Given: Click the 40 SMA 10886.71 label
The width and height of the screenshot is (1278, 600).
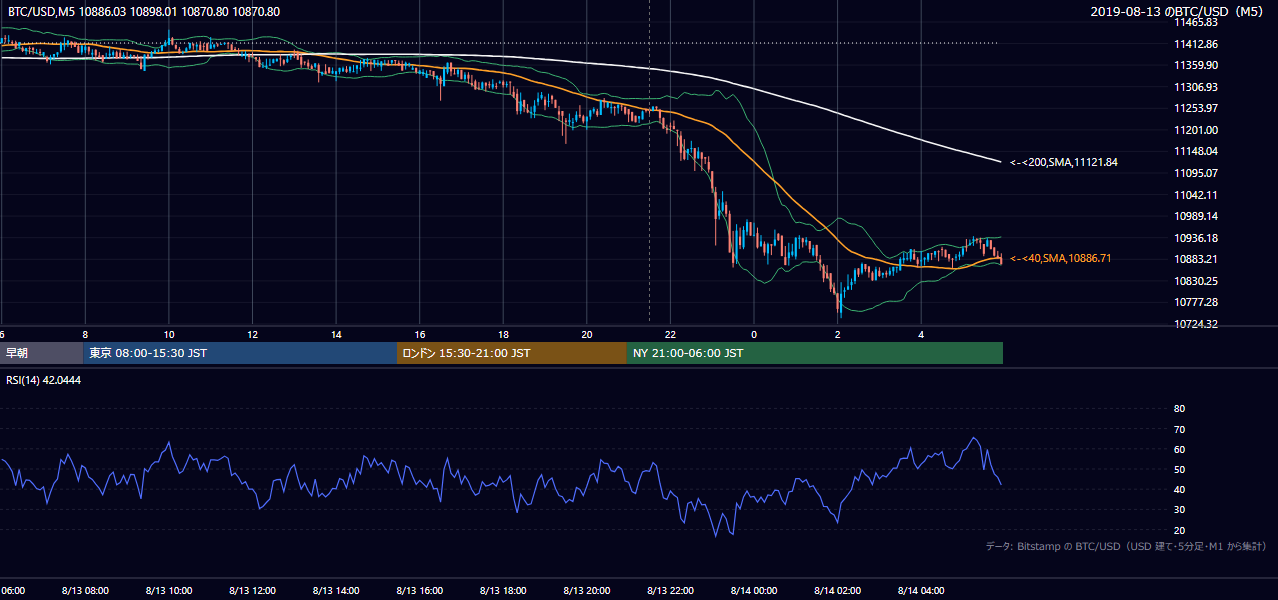Looking at the screenshot, I should [x=1060, y=258].
